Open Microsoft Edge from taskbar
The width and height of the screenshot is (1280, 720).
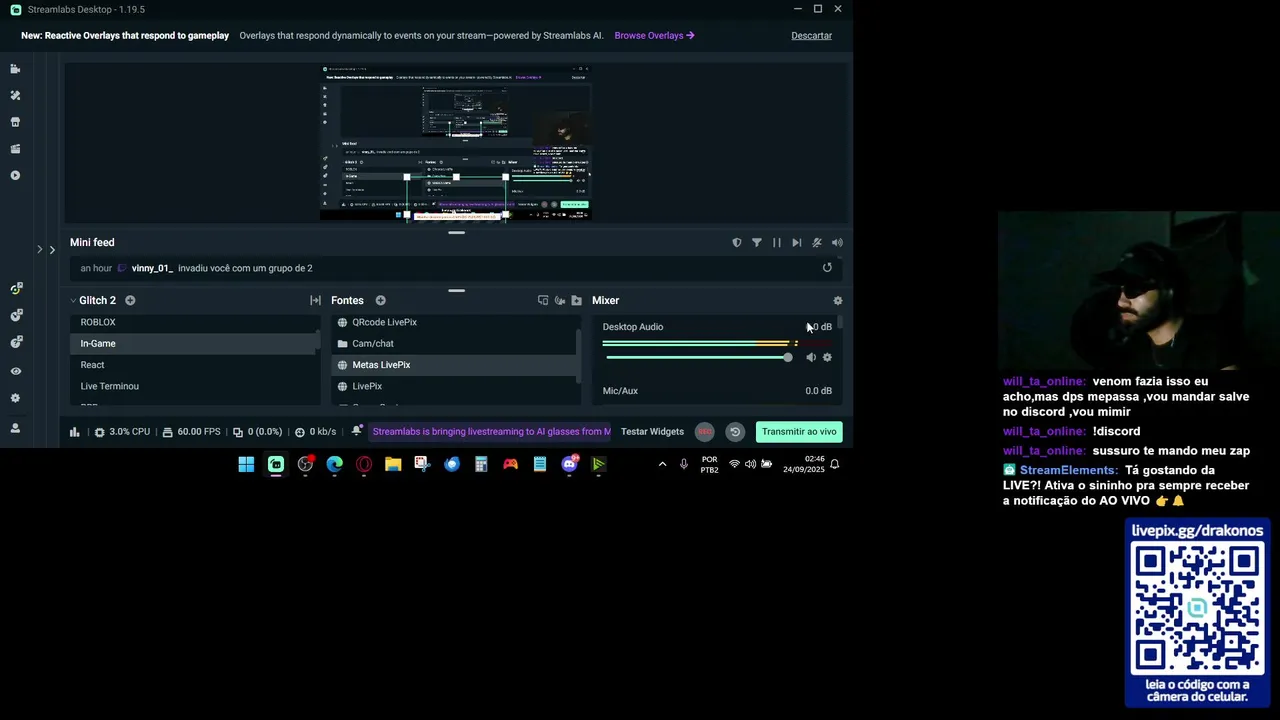pos(334,464)
